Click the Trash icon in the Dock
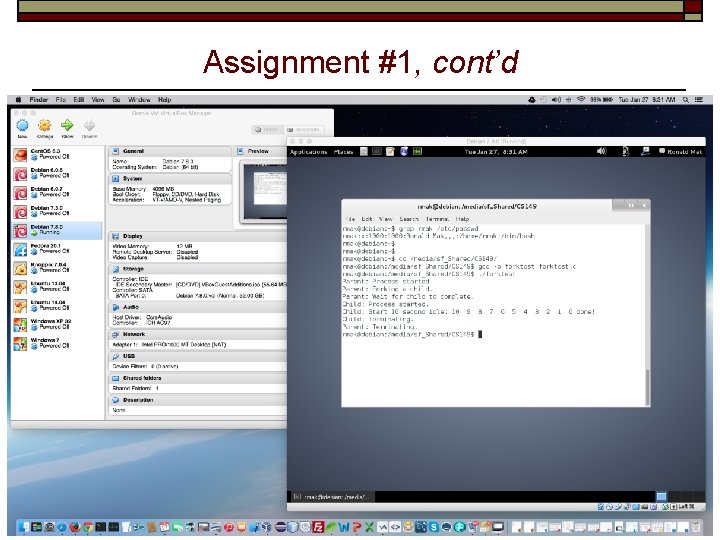Image resolution: width=720 pixels, height=540 pixels. [x=696, y=527]
